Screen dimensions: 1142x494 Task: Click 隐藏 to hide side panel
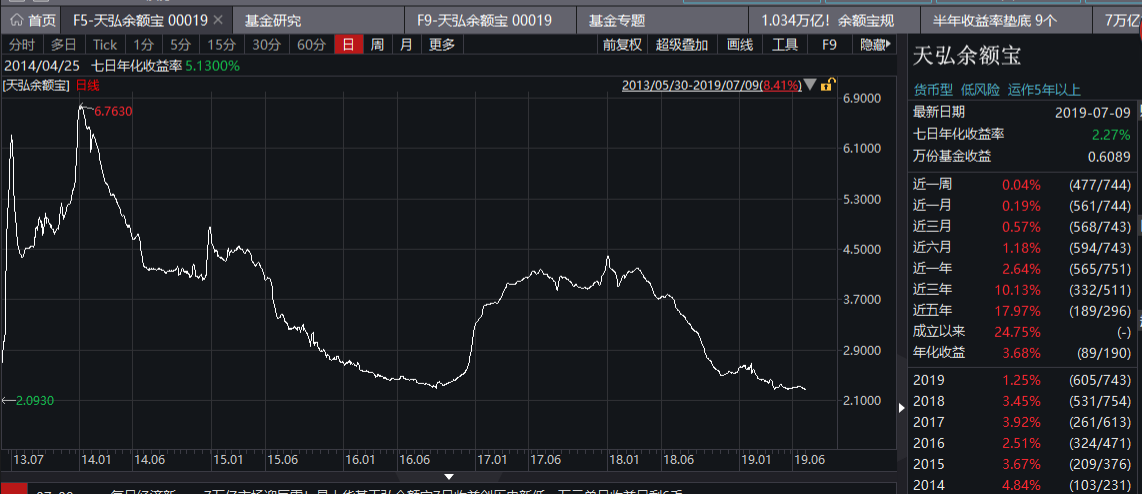(875, 44)
